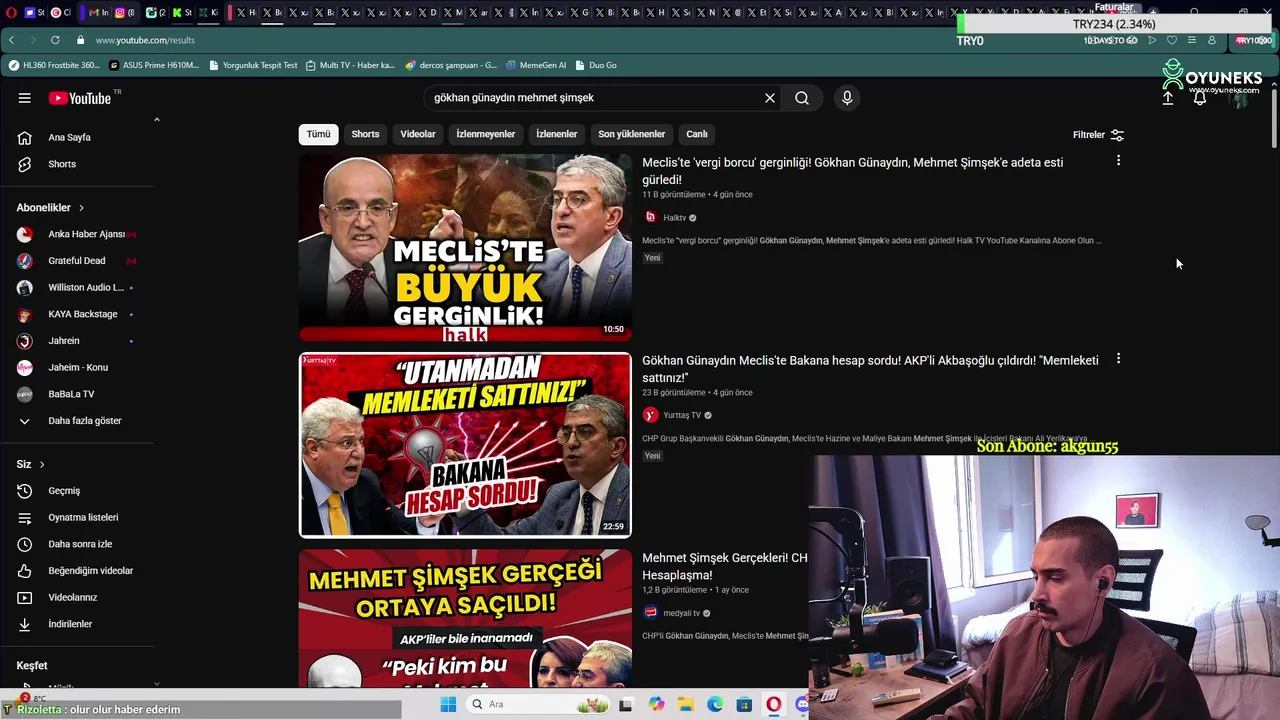The image size is (1280, 720).
Task: Select the Shorts filter chip
Action: tap(365, 134)
